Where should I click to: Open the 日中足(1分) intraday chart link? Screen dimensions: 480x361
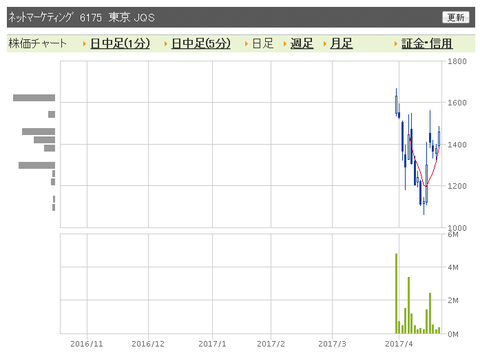(x=120, y=44)
